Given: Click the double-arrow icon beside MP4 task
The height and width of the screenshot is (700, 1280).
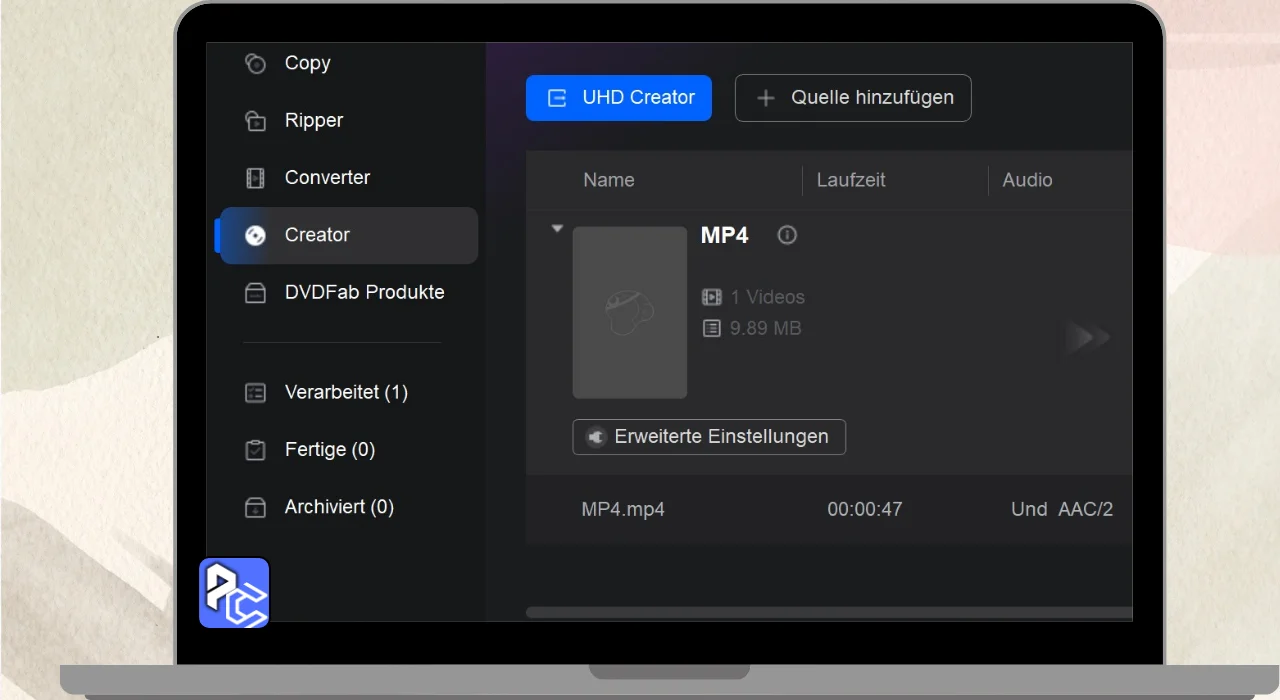Looking at the screenshot, I should [x=1087, y=338].
